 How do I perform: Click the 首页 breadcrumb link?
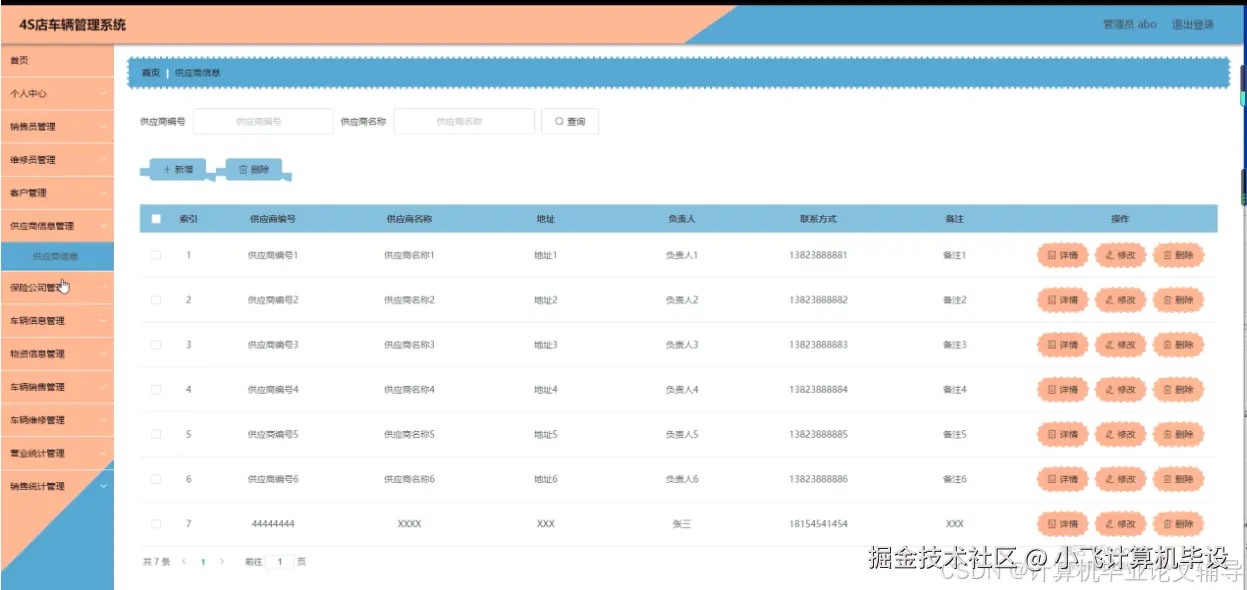(x=151, y=73)
